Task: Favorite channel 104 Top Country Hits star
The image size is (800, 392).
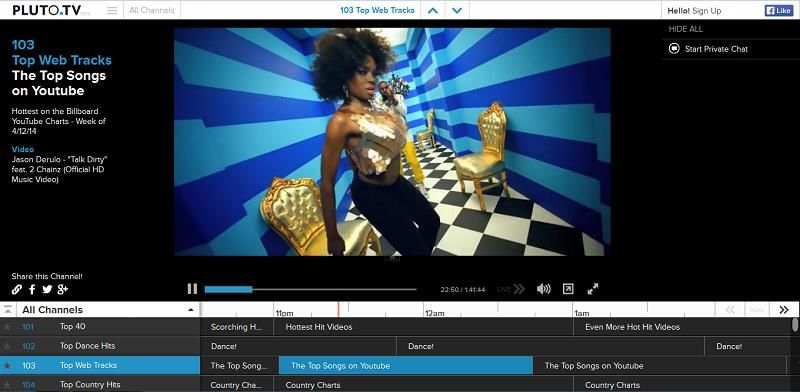Action: pyautogui.click(x=7, y=385)
